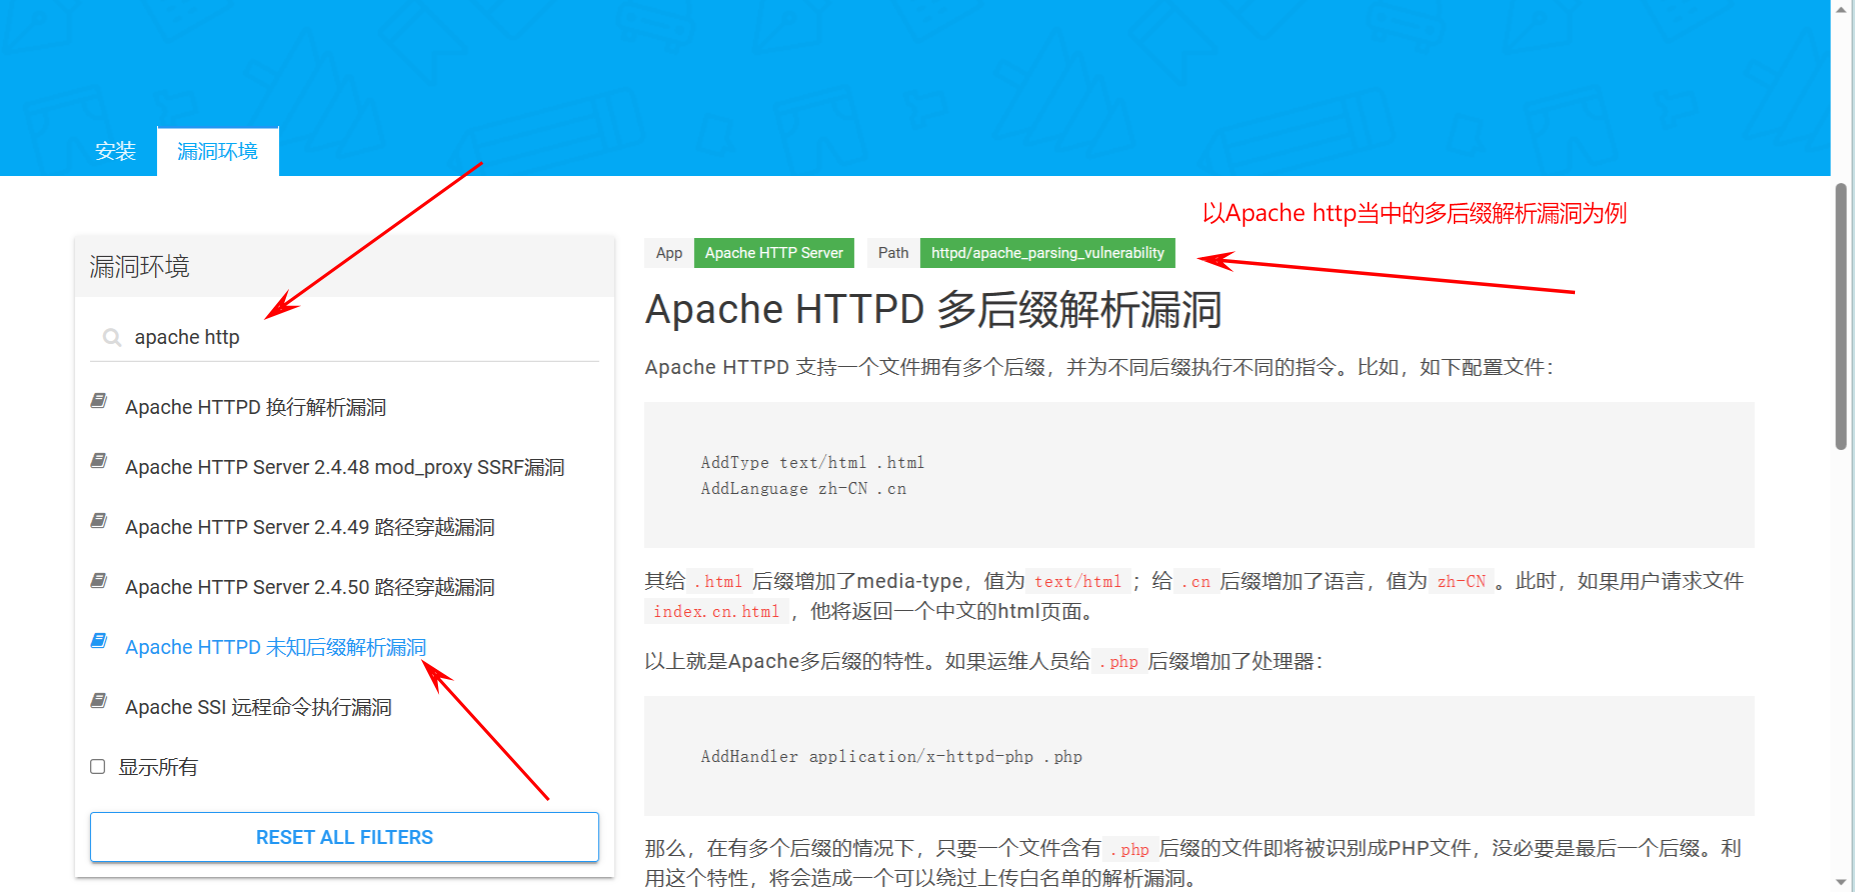Image resolution: width=1855 pixels, height=892 pixels.
Task: Click the Apache HTTP Server app tag
Action: (x=774, y=253)
